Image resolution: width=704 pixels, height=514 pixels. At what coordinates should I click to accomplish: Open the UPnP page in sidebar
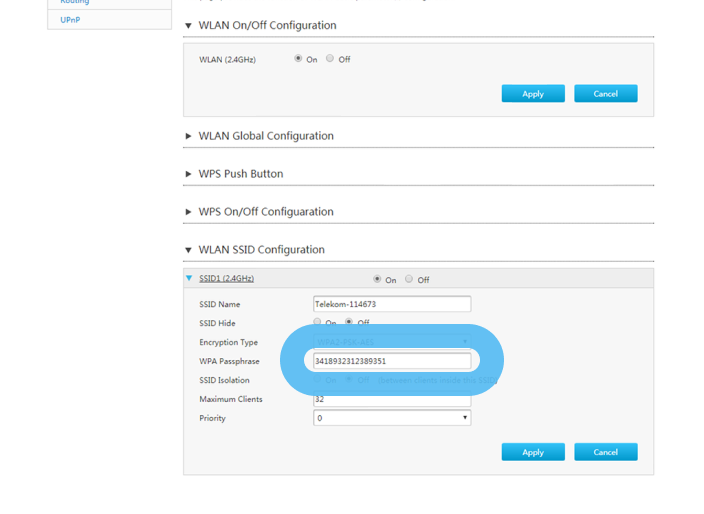[x=70, y=19]
